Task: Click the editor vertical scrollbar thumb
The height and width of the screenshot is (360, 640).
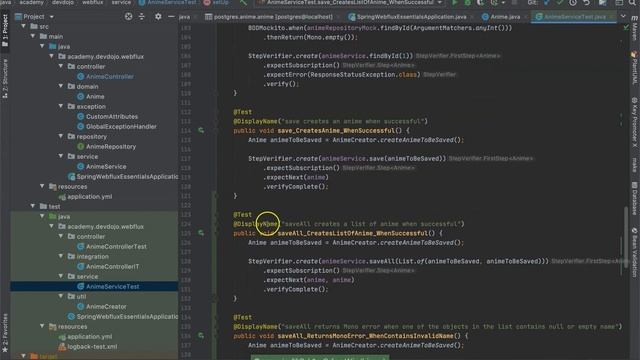Action: [625, 237]
